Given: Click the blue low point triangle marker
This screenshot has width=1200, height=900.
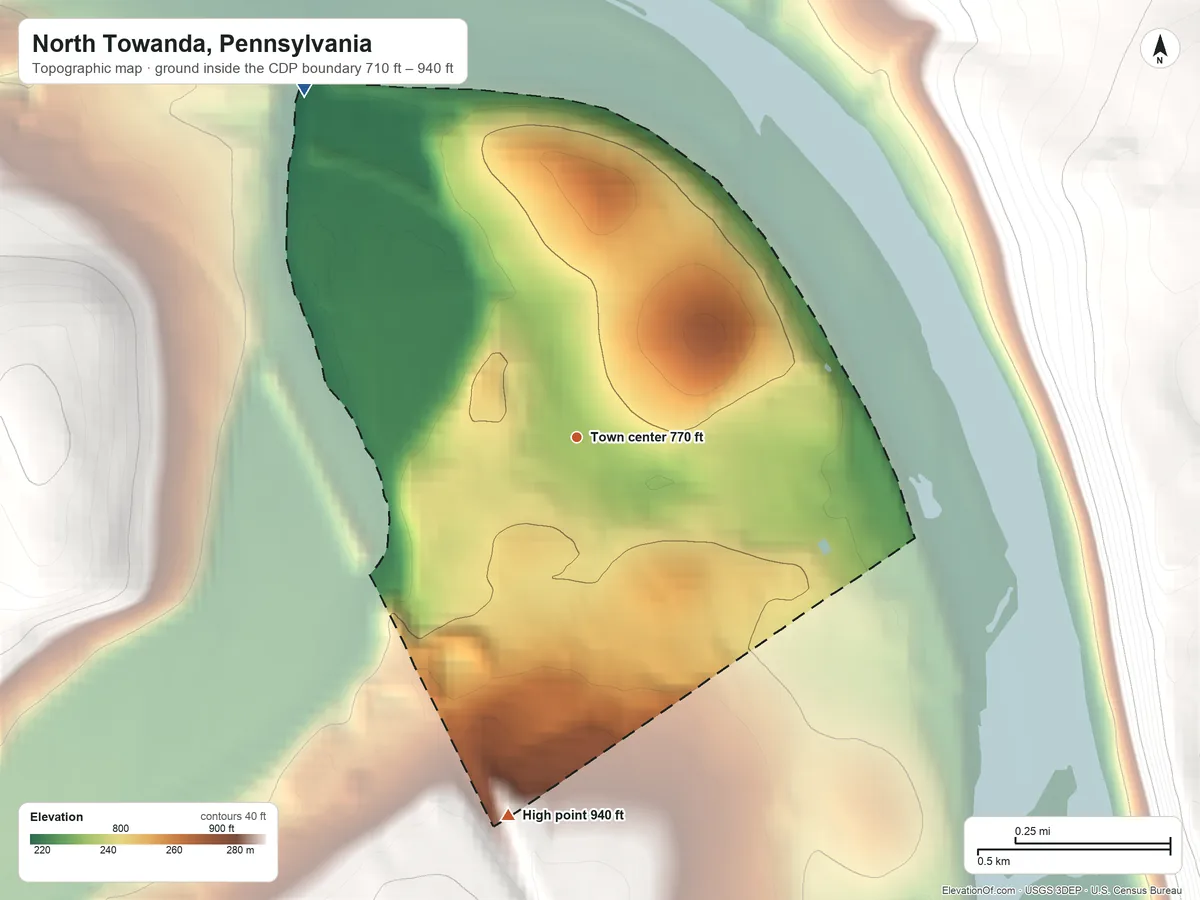Looking at the screenshot, I should coord(304,90).
